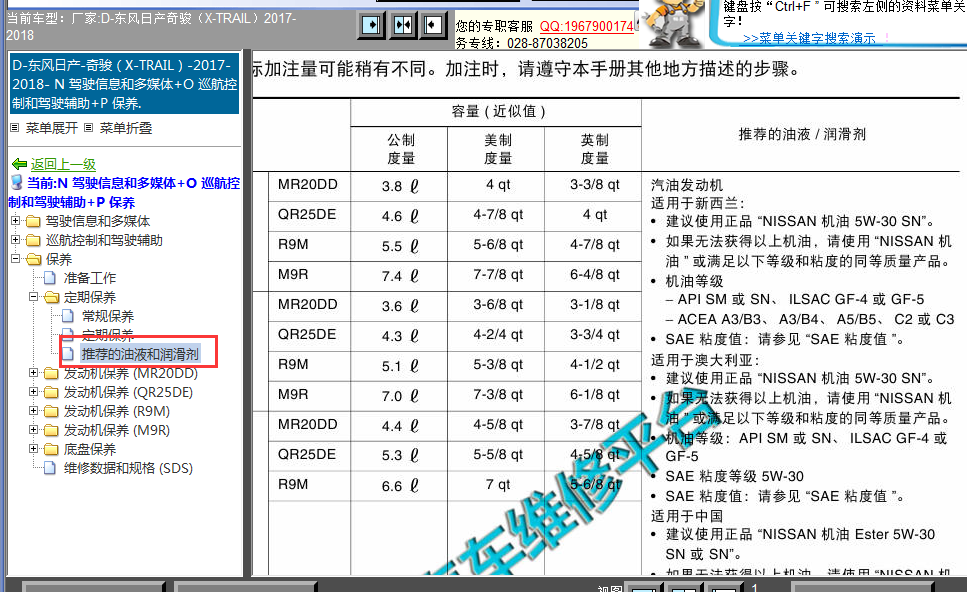Click the folder icon of 发动机保养 (R9M)

(x=51, y=411)
